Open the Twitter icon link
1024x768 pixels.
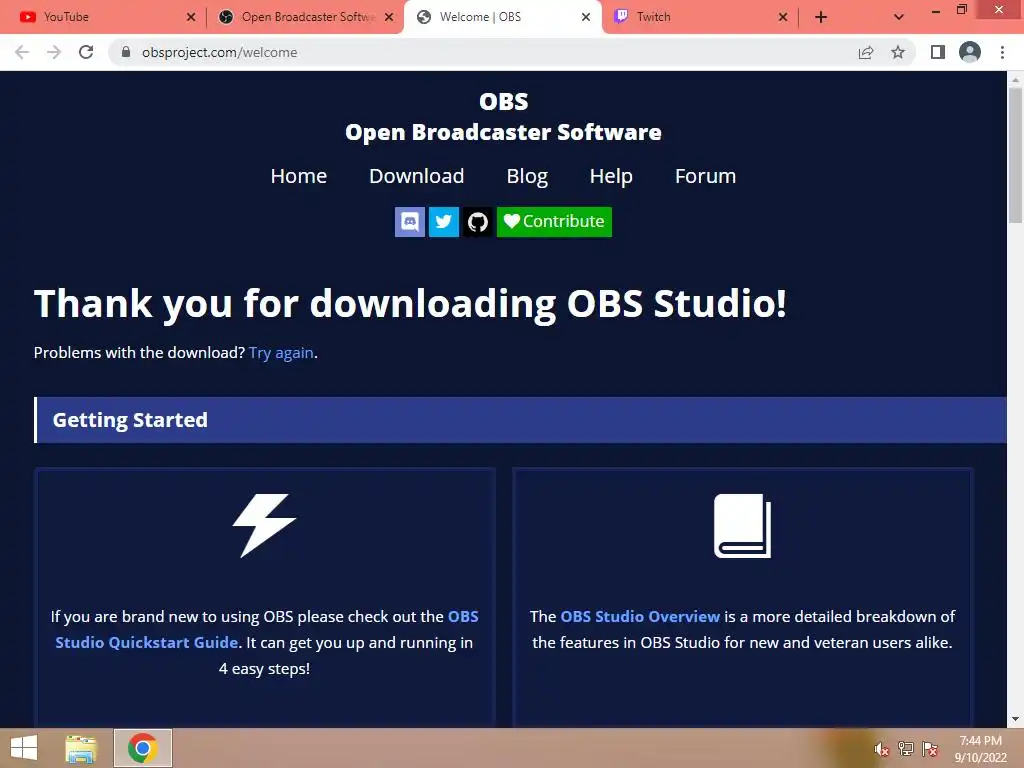pos(443,222)
